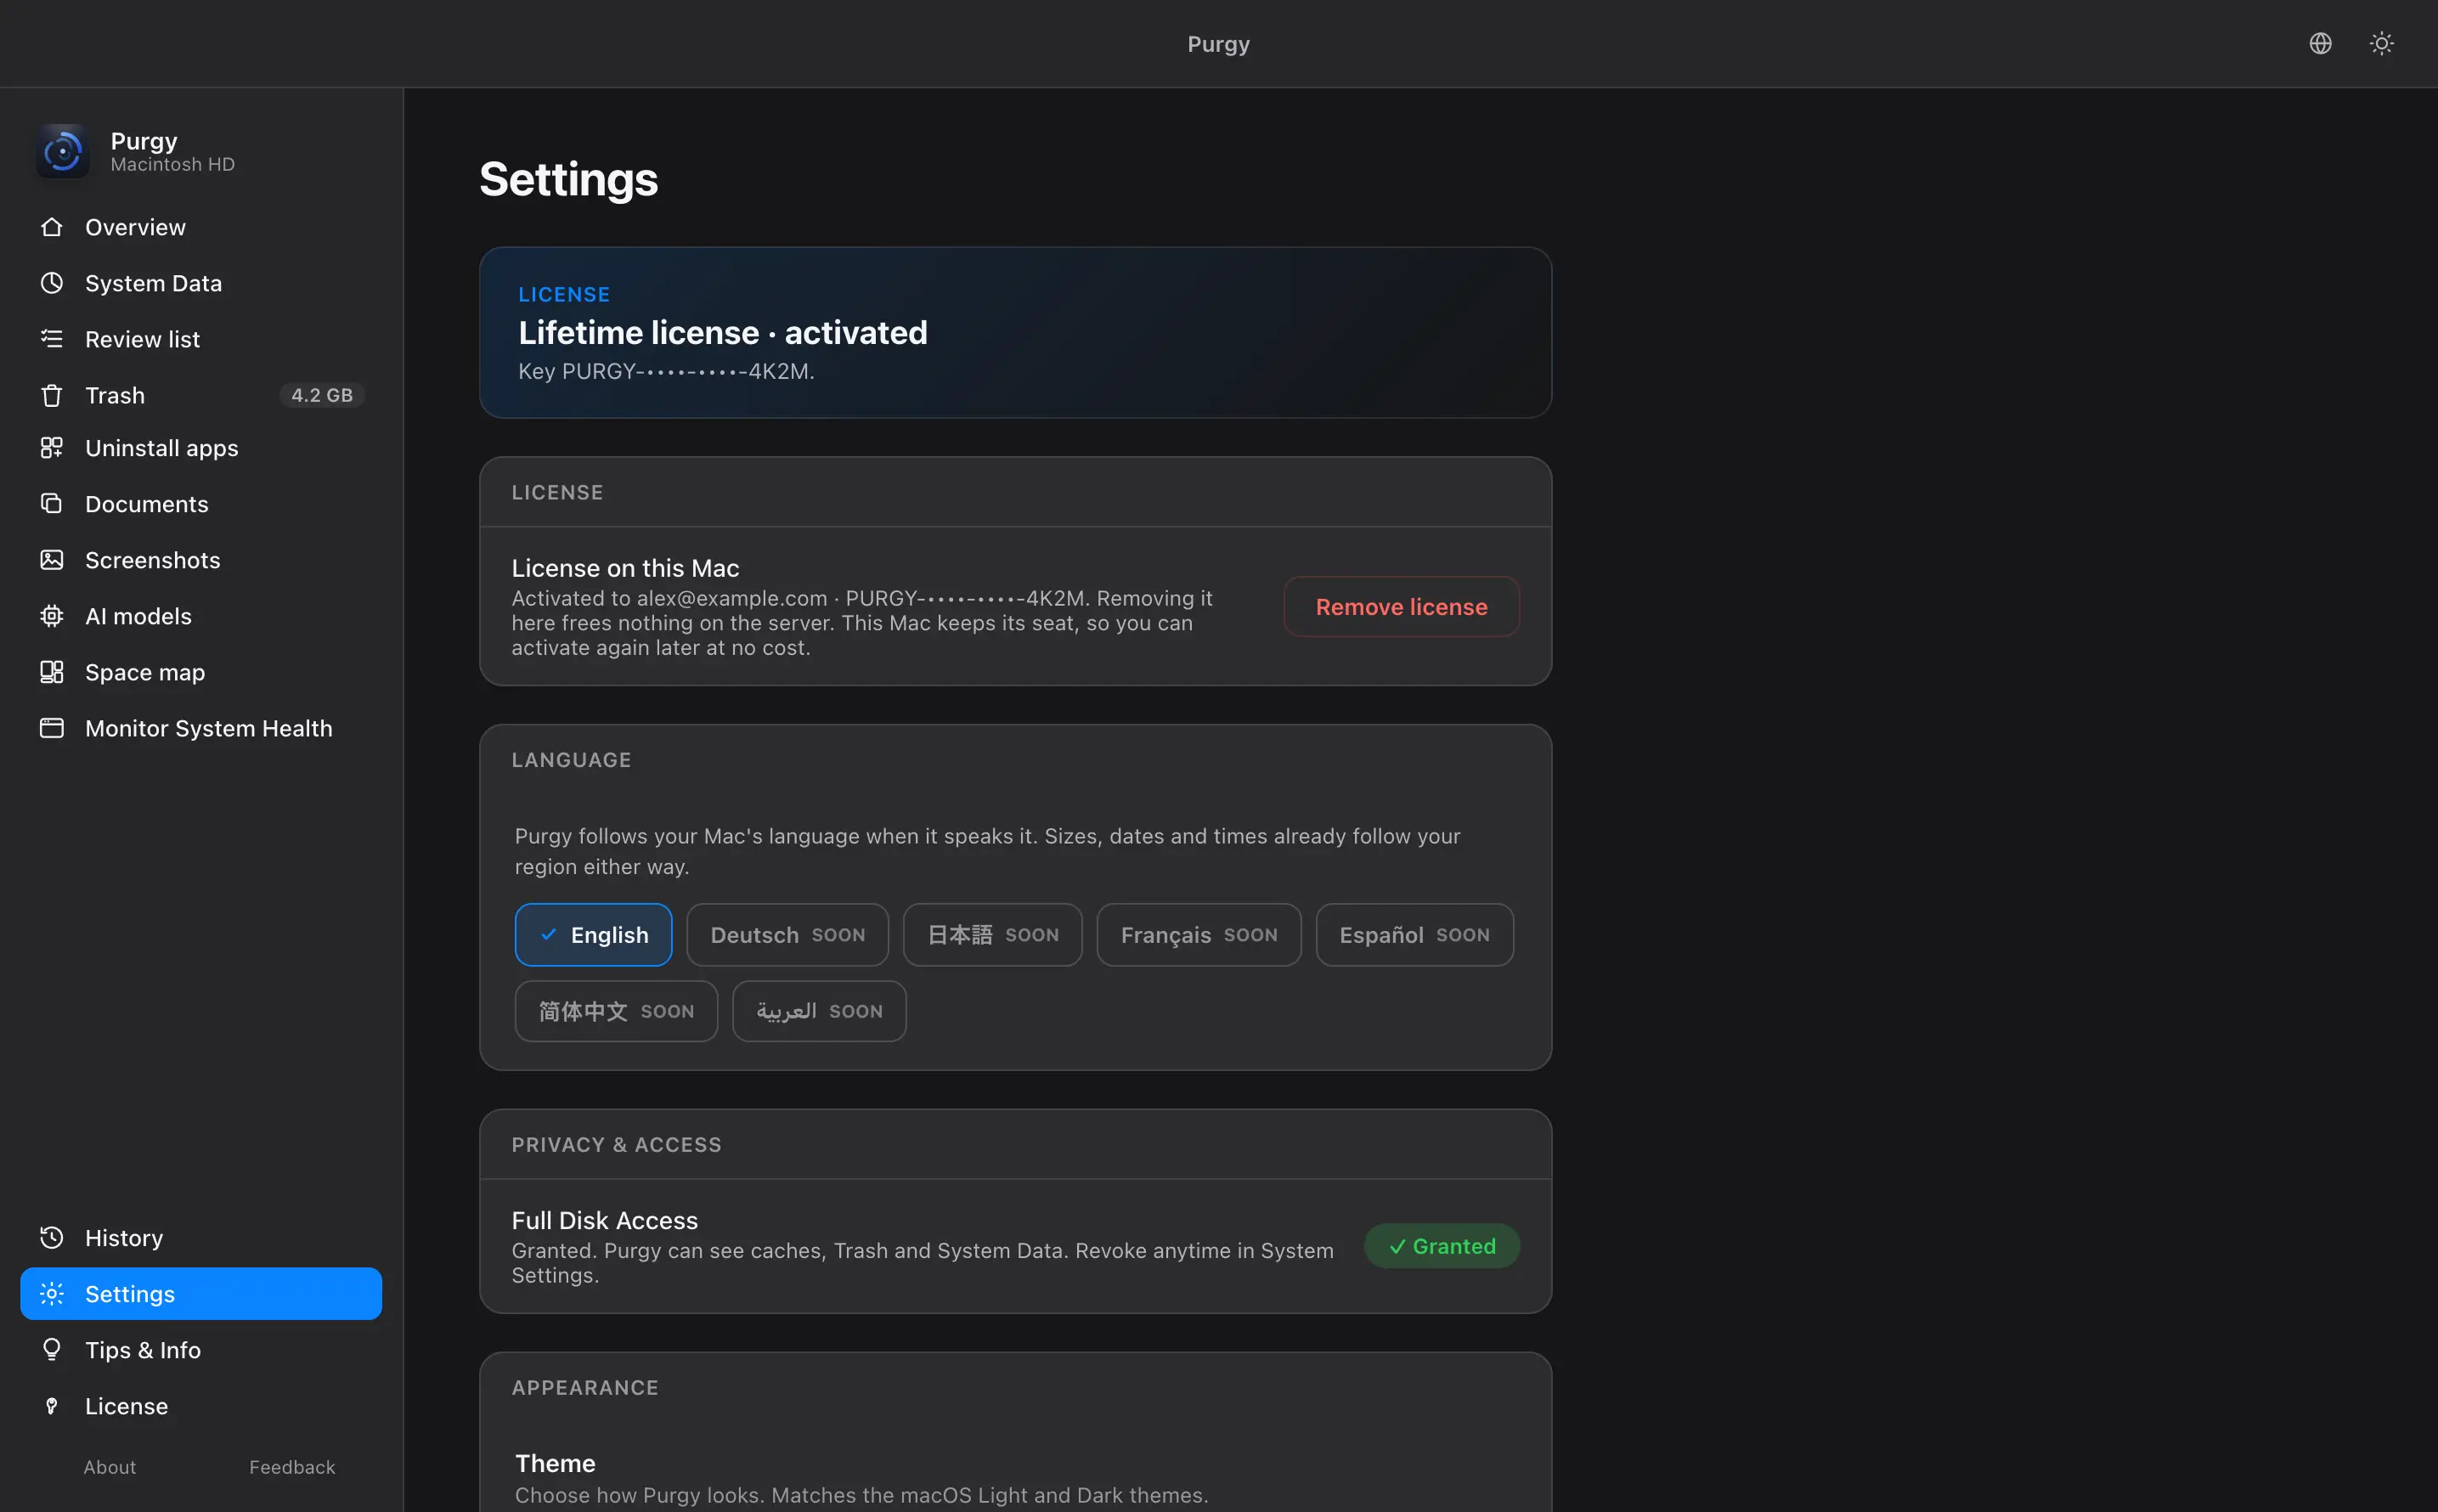
Task: Click the Review list checklist icon
Action: 52,339
